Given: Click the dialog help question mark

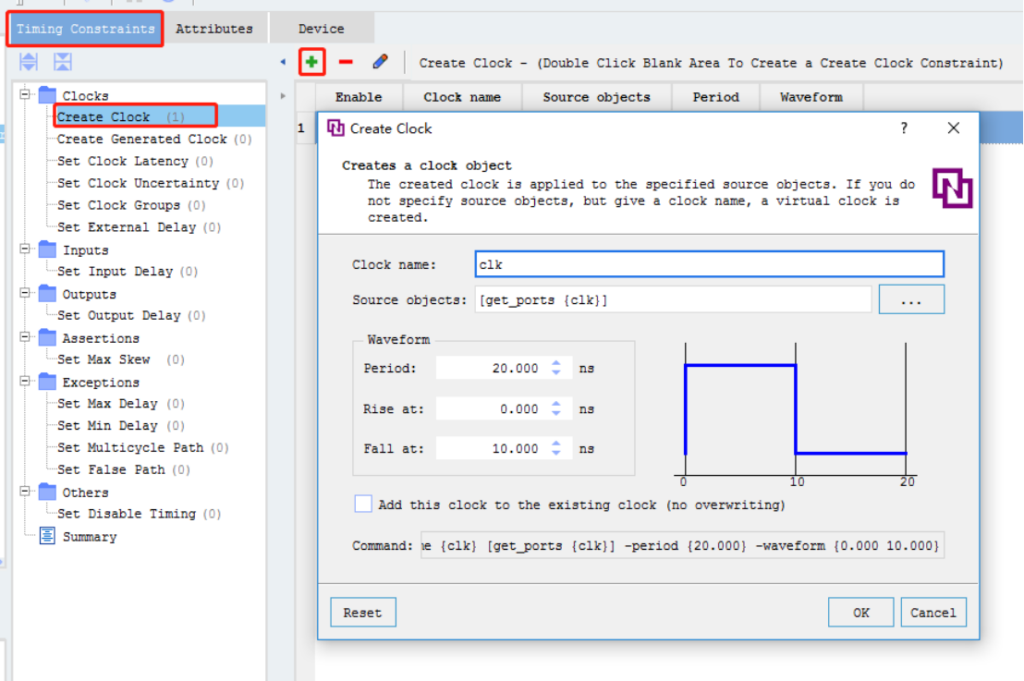Looking at the screenshot, I should click(904, 128).
